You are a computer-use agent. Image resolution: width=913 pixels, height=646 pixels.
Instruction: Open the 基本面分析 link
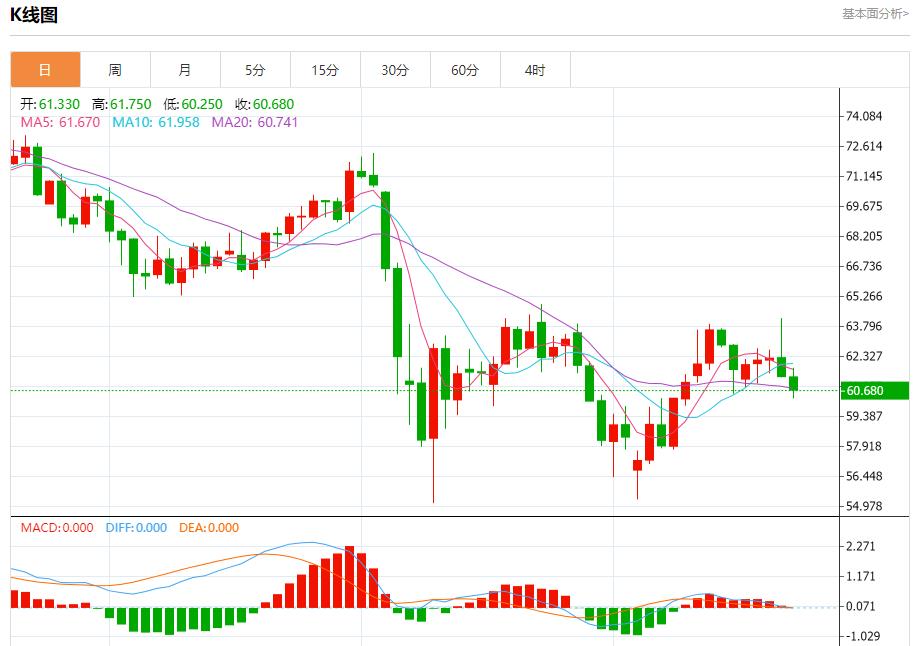pyautogui.click(x=875, y=14)
